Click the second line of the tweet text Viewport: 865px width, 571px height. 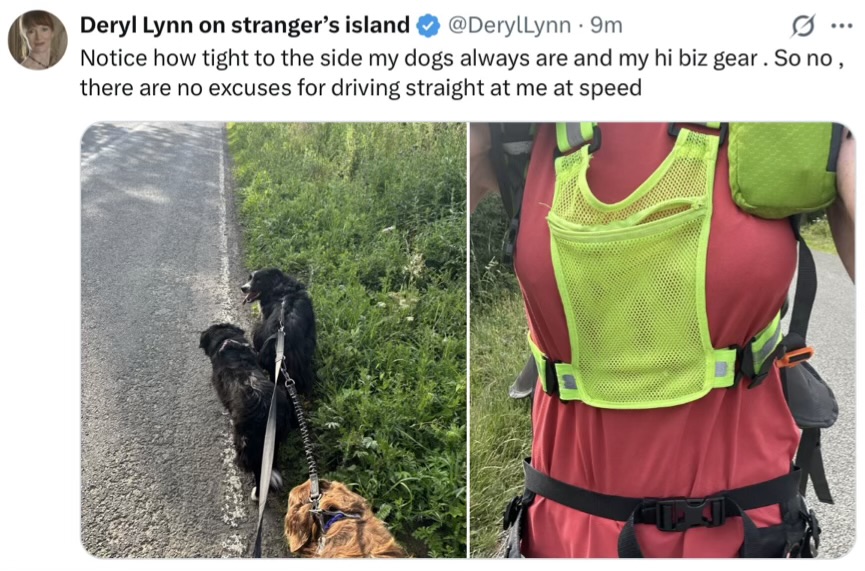point(361,88)
